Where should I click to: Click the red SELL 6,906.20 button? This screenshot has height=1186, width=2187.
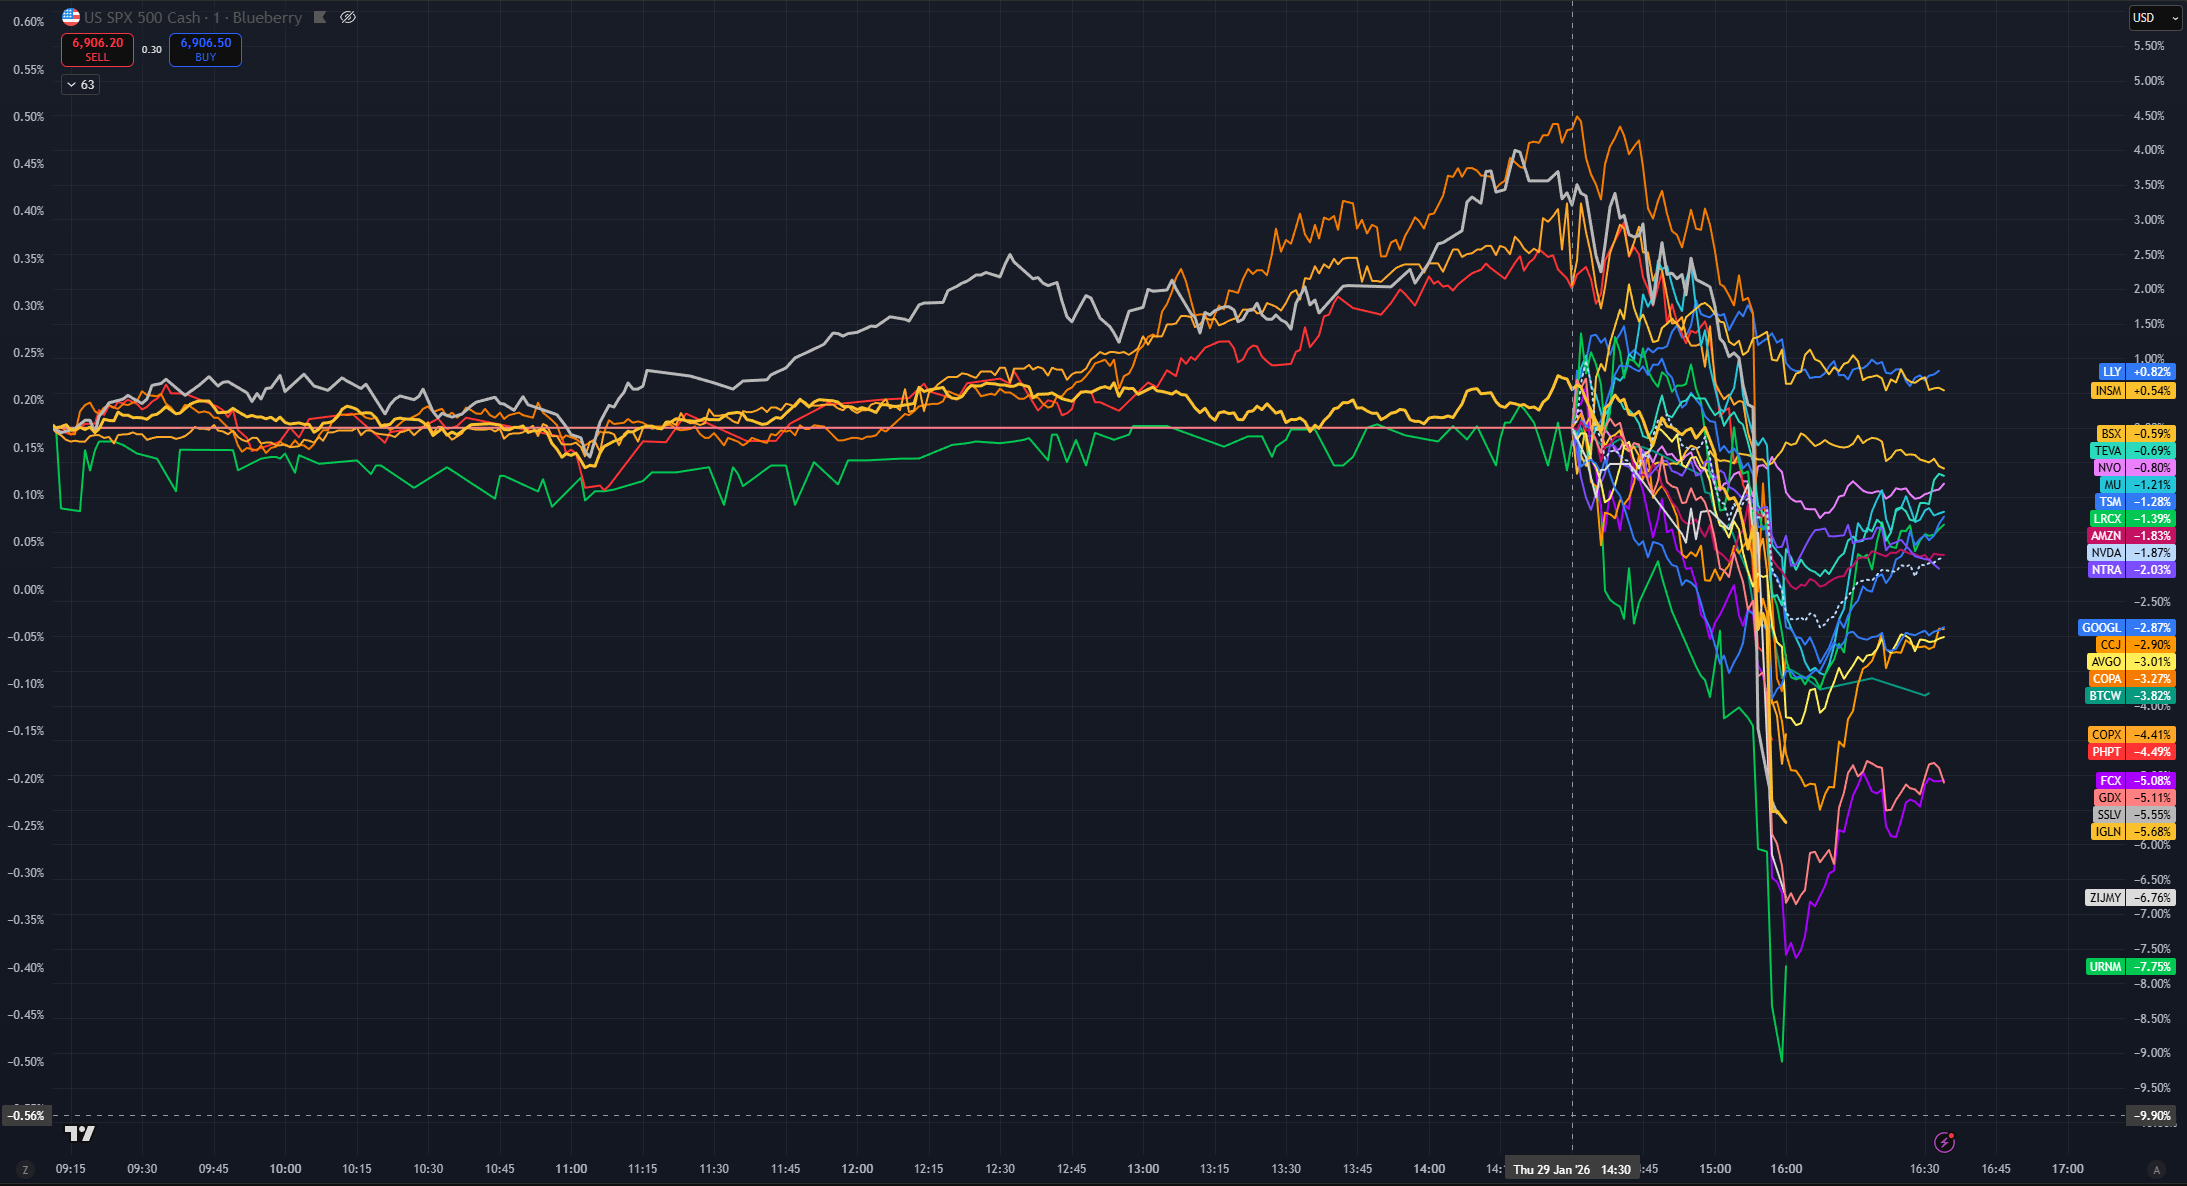(x=97, y=49)
